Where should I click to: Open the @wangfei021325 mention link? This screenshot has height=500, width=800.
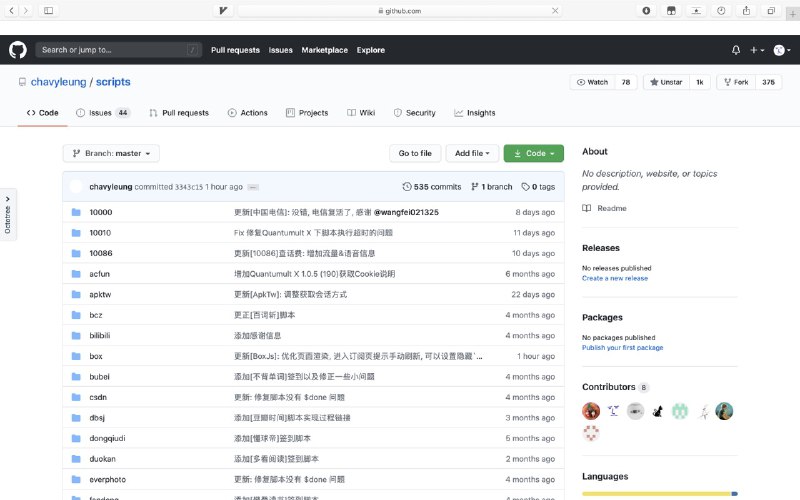click(x=406, y=212)
